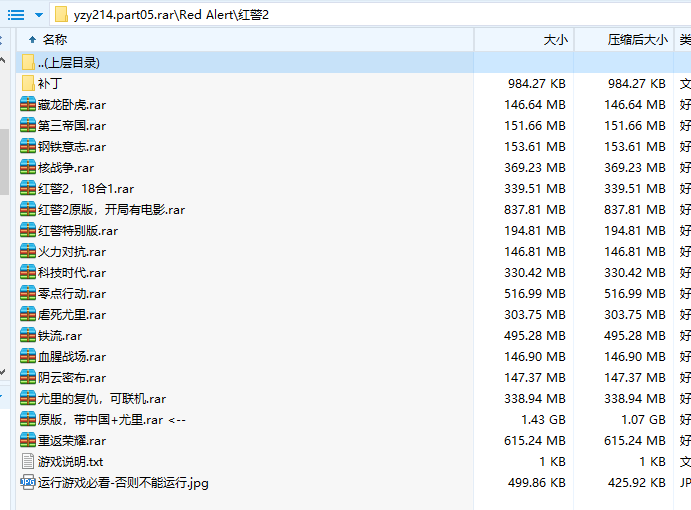Select the 零点行动.rar archive icon

coord(28,293)
